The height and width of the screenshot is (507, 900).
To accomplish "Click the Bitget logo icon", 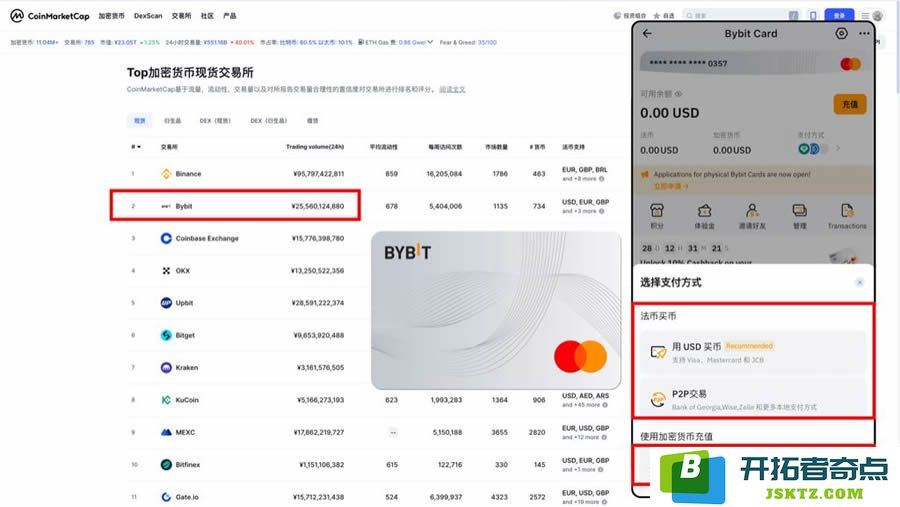I will click(166, 335).
